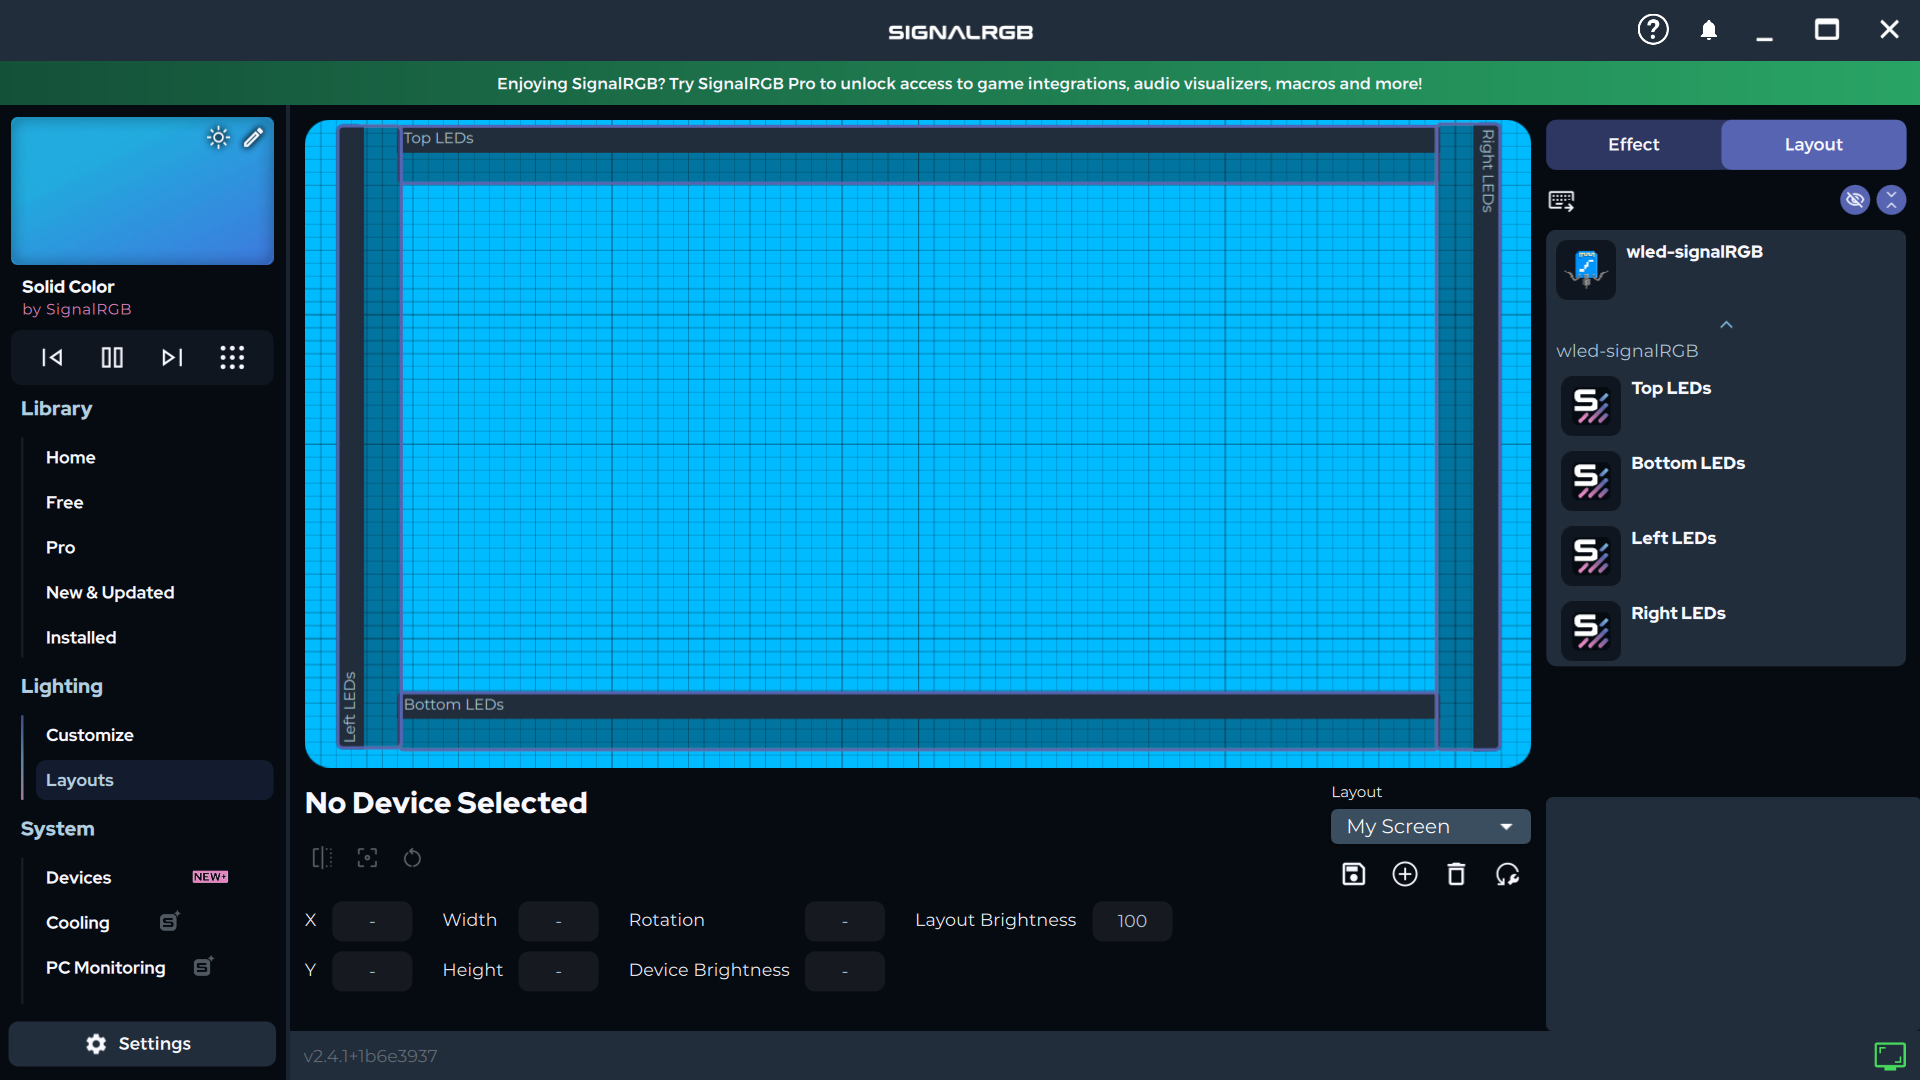This screenshot has height=1080, width=1920.
Task: Pause the current effect
Action: pos(112,357)
